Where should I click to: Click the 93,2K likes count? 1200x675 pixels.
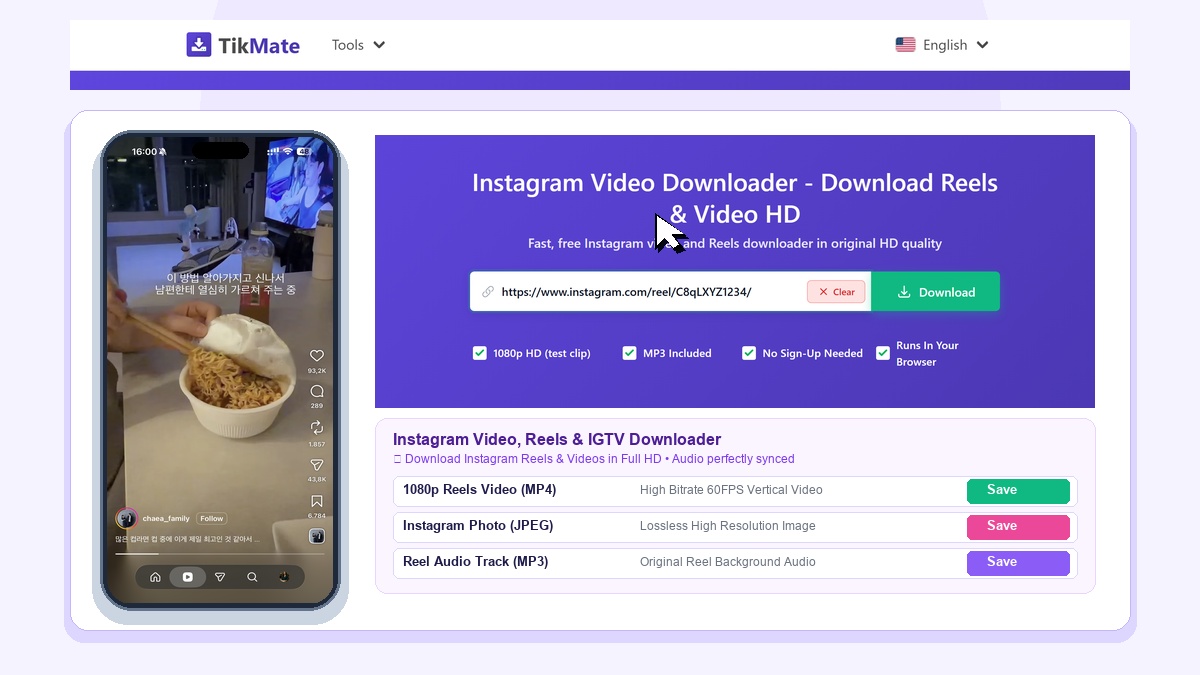click(317, 371)
